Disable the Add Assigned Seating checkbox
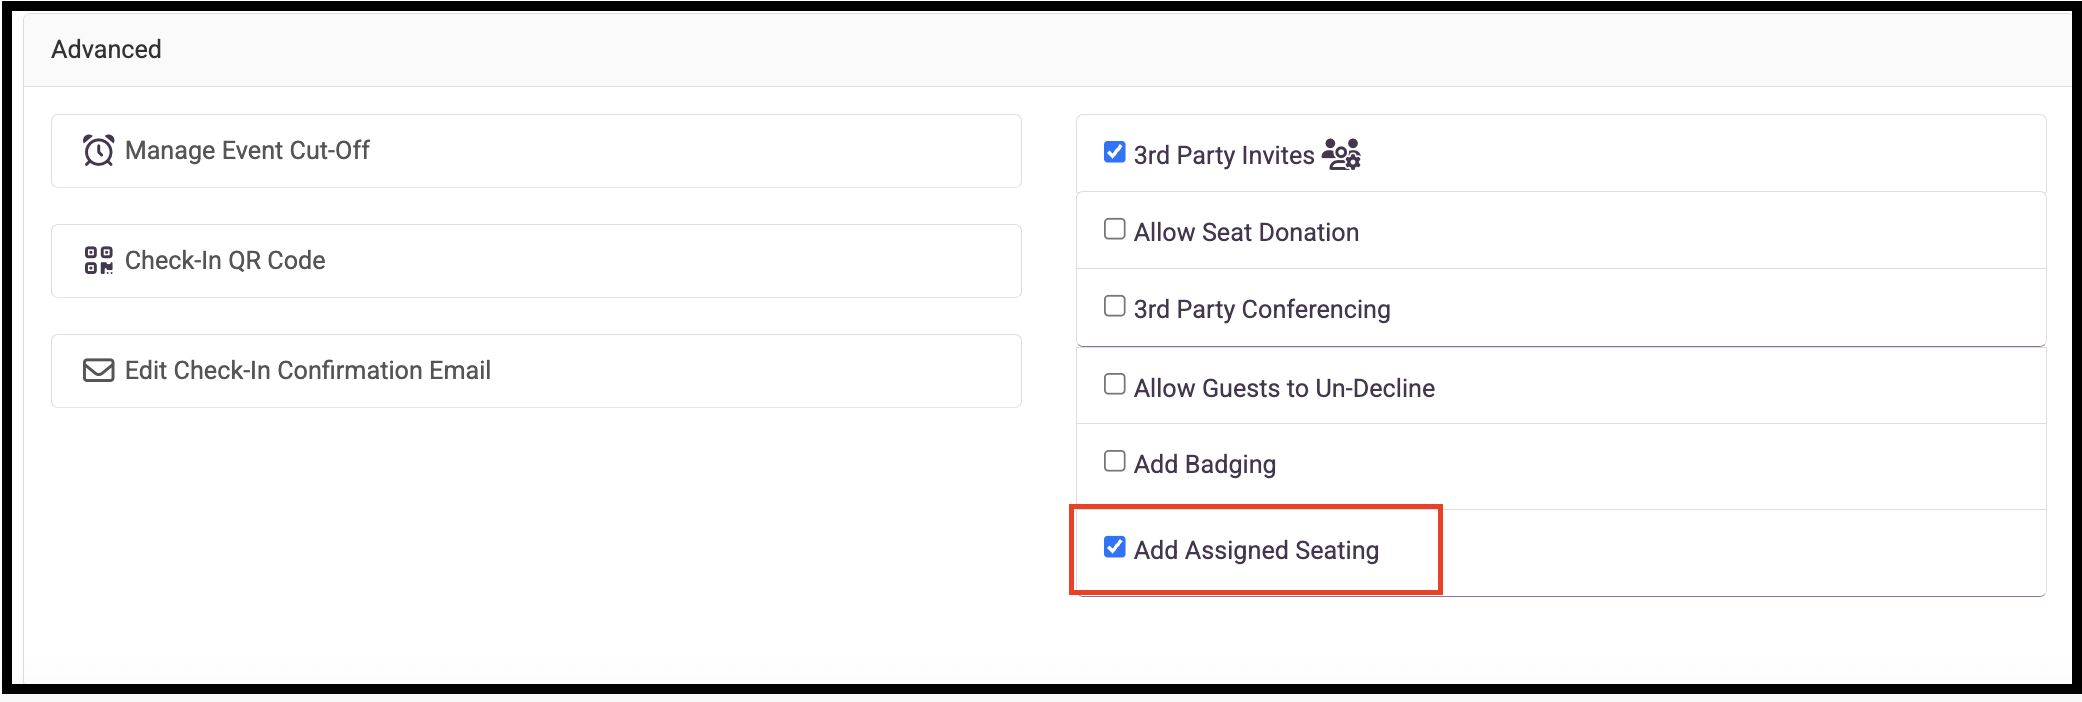The width and height of the screenshot is (2082, 702). click(1114, 547)
